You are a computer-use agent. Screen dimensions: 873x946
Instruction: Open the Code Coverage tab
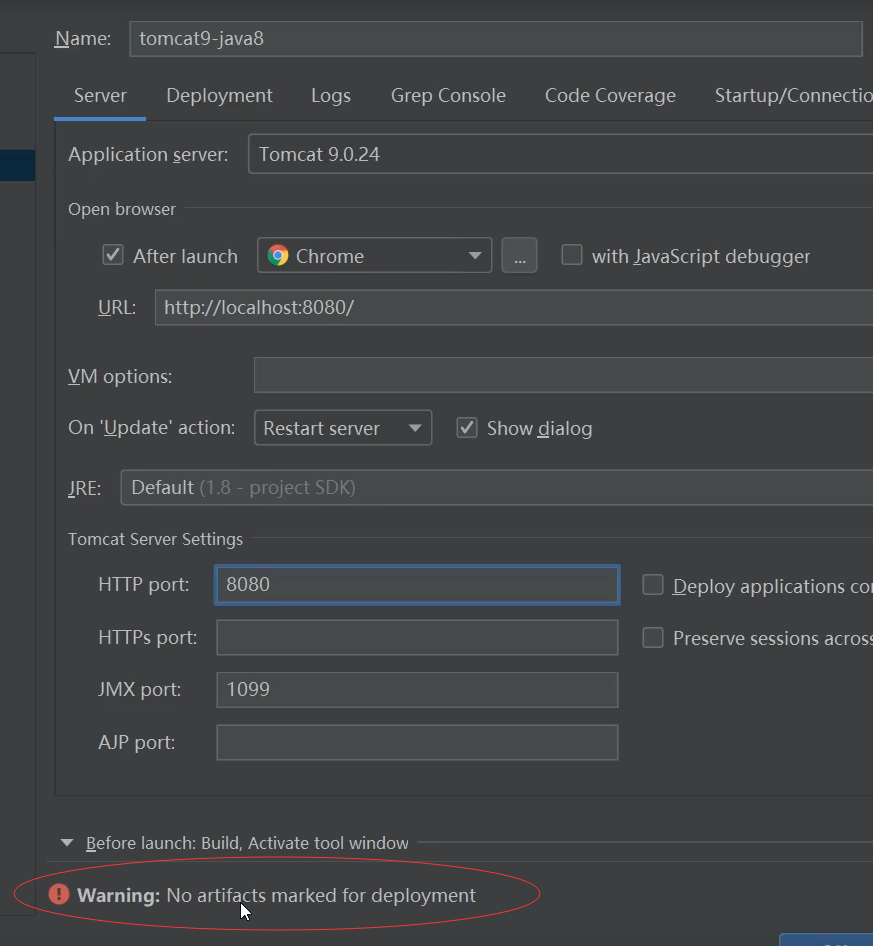tap(610, 95)
